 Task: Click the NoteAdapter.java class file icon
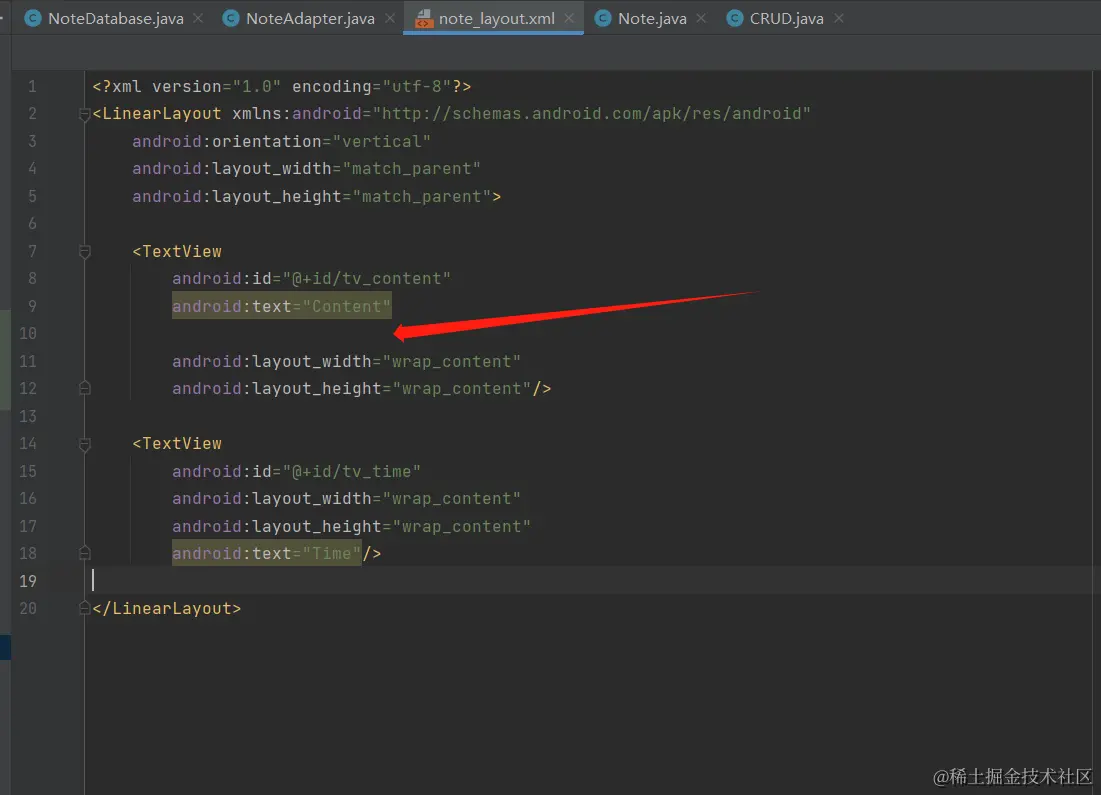pos(230,18)
